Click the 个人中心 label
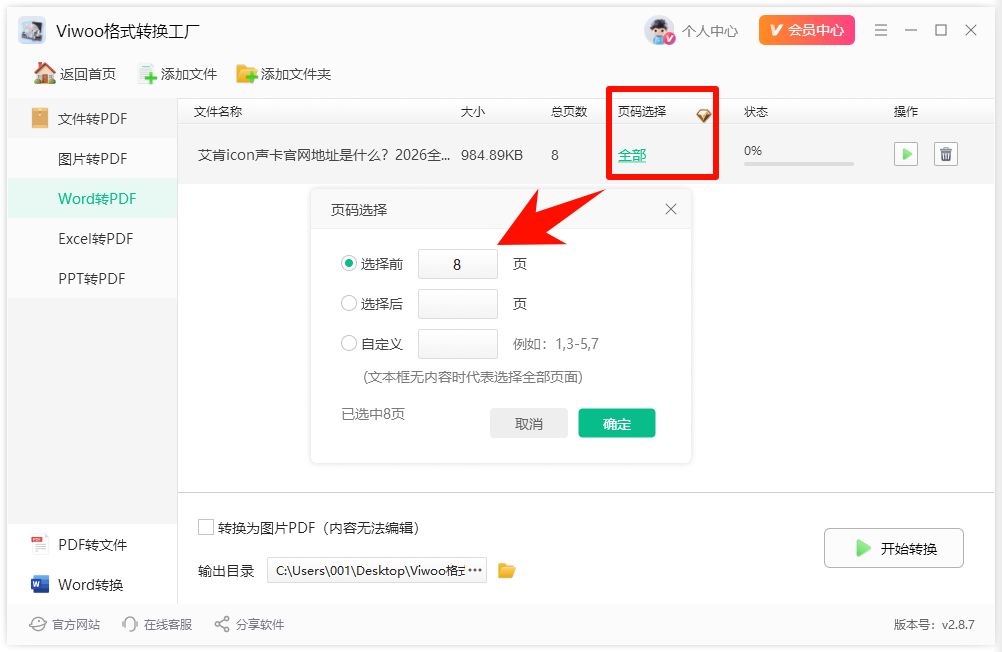Viewport: 1002px width, 652px height. pos(710,31)
